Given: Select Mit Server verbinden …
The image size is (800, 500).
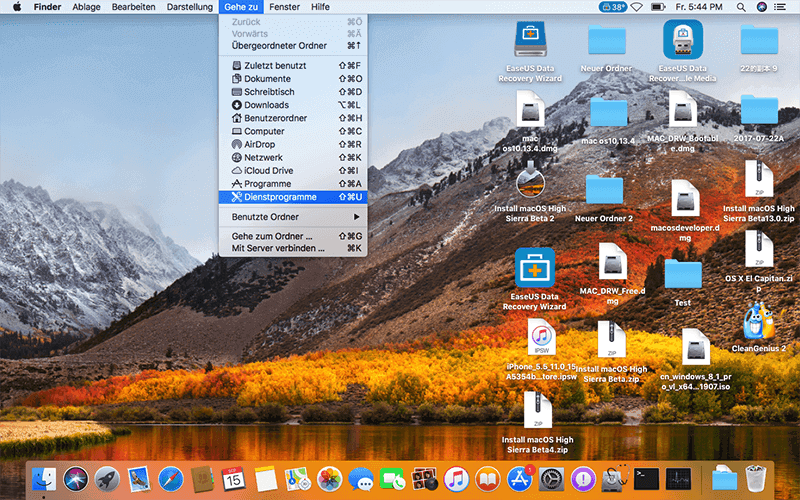Looking at the screenshot, I should (x=293, y=248).
